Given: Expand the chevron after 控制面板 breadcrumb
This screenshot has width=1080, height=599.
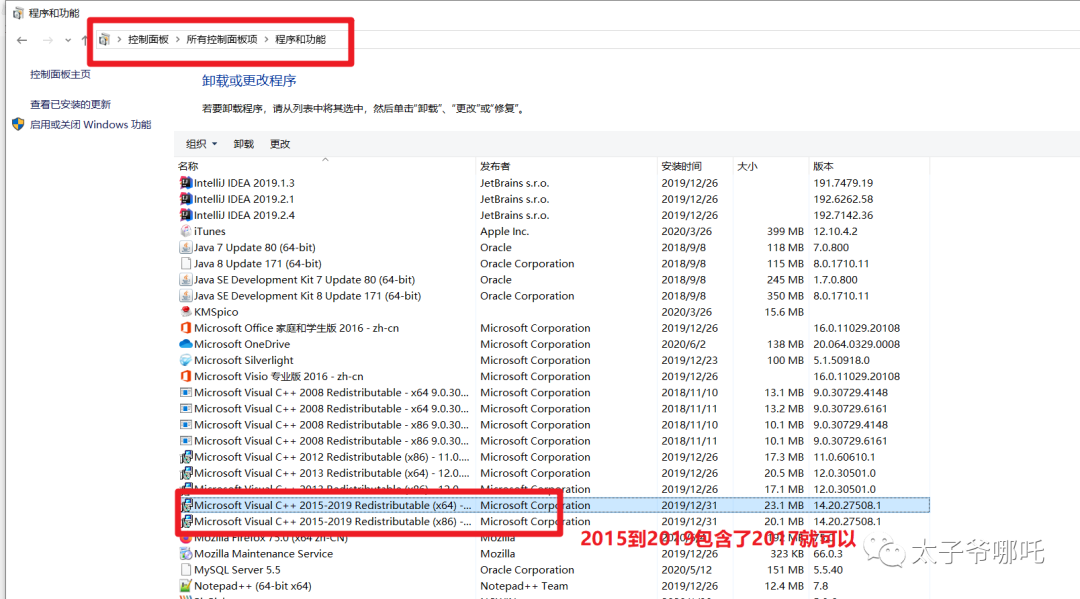Looking at the screenshot, I should click(x=178, y=39).
